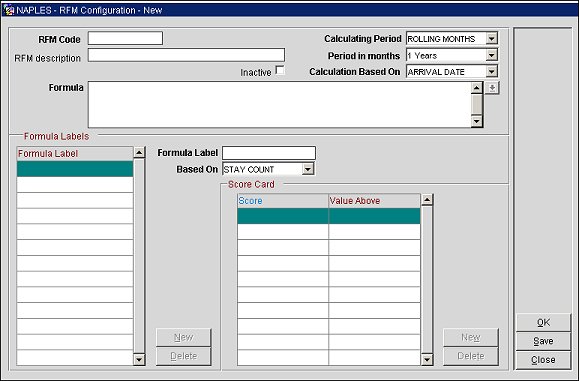Click the Formula Label column header
The height and width of the screenshot is (381, 579).
75,154
